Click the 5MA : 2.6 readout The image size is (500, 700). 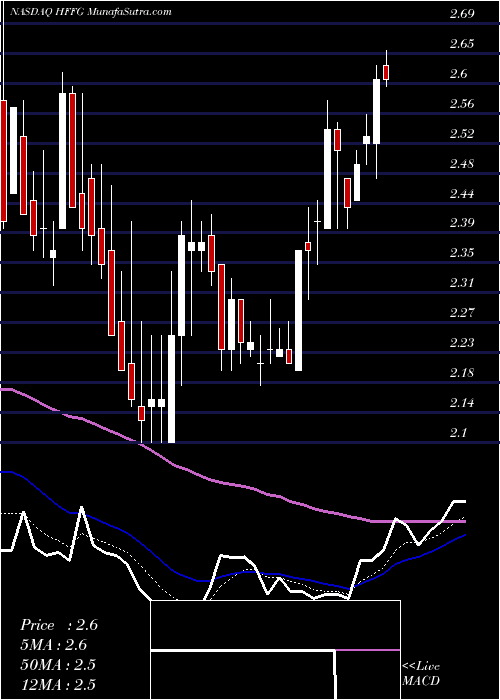click(x=54, y=645)
